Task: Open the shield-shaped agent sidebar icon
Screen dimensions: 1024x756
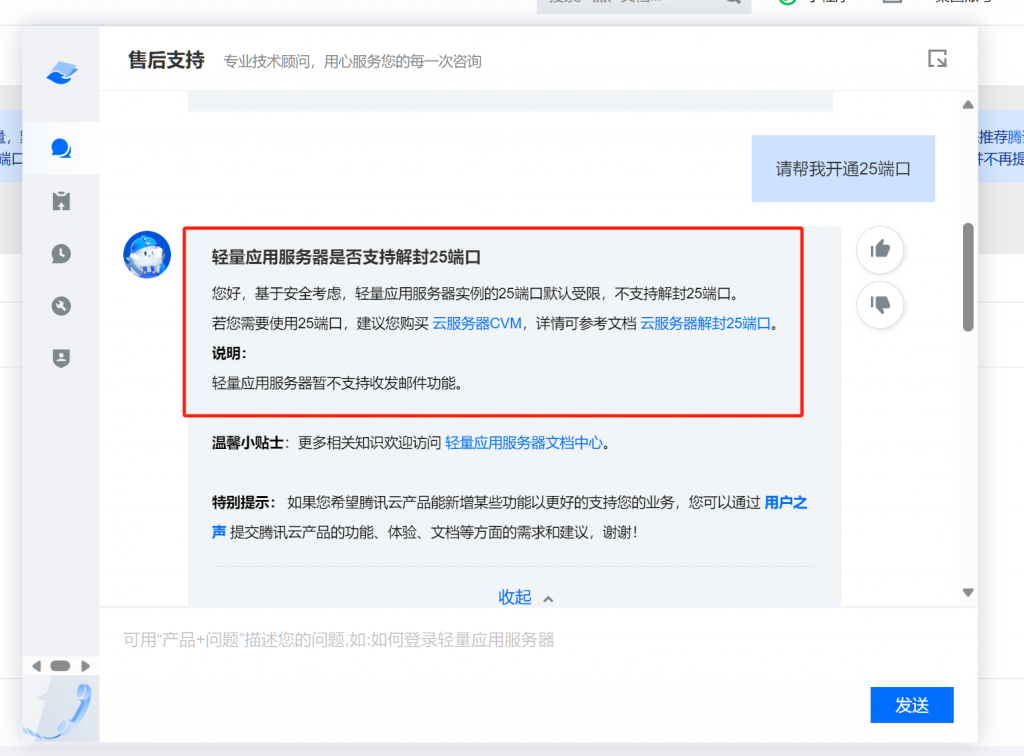Action: click(61, 358)
